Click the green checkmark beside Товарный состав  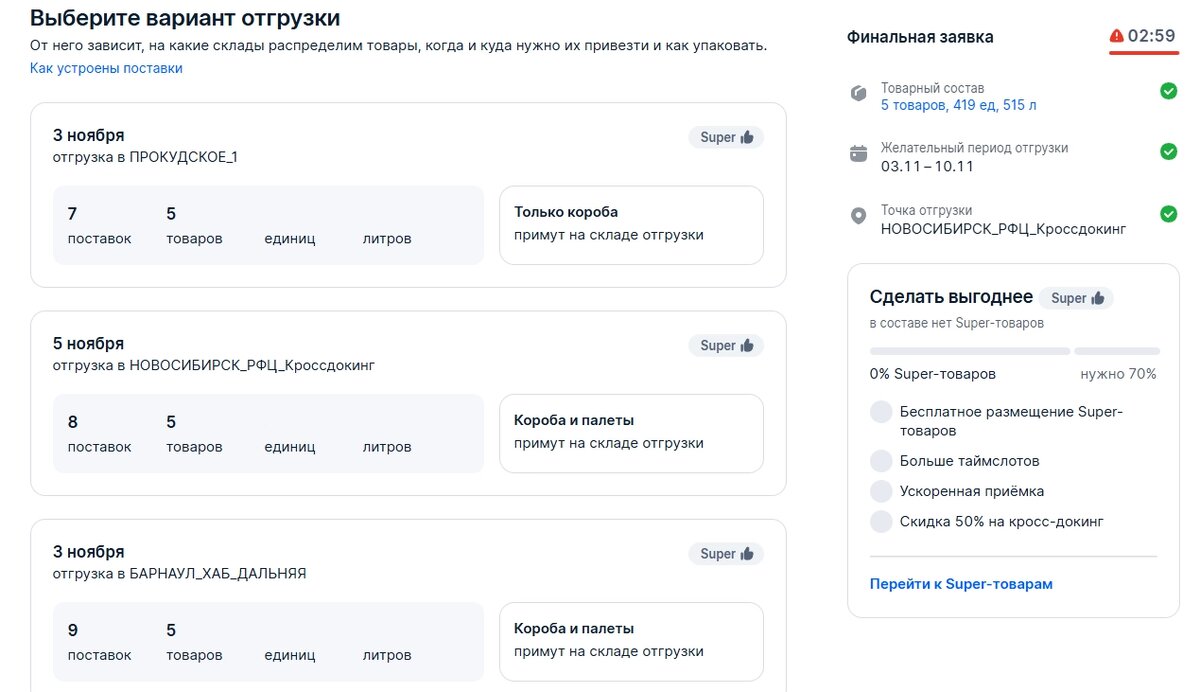[x=1168, y=91]
